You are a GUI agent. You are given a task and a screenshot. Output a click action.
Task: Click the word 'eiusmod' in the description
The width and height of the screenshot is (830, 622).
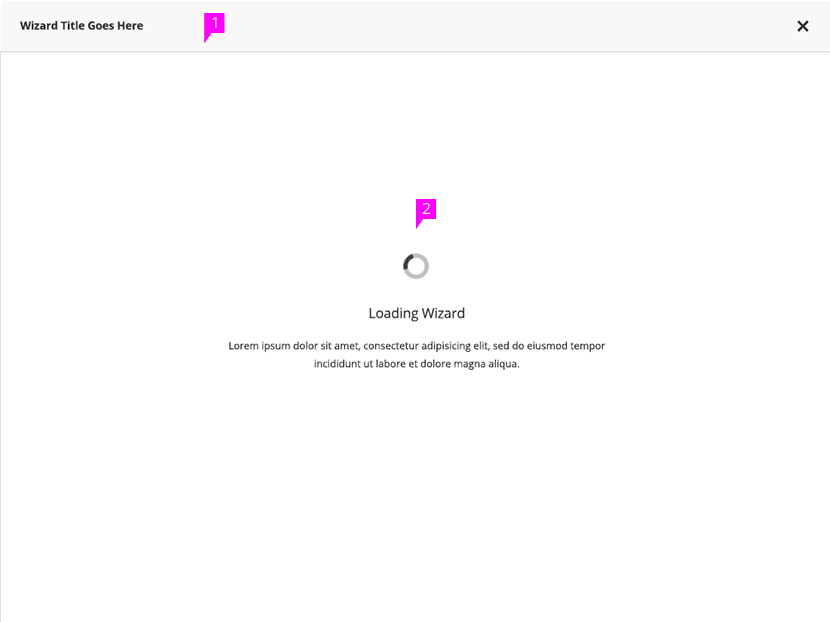(547, 346)
